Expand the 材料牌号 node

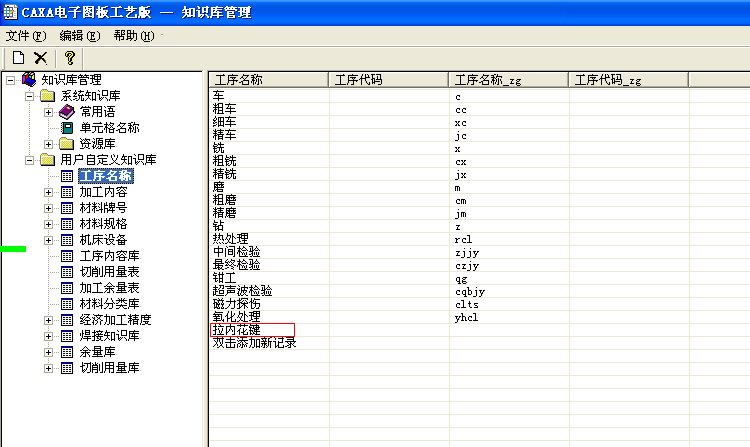point(48,208)
